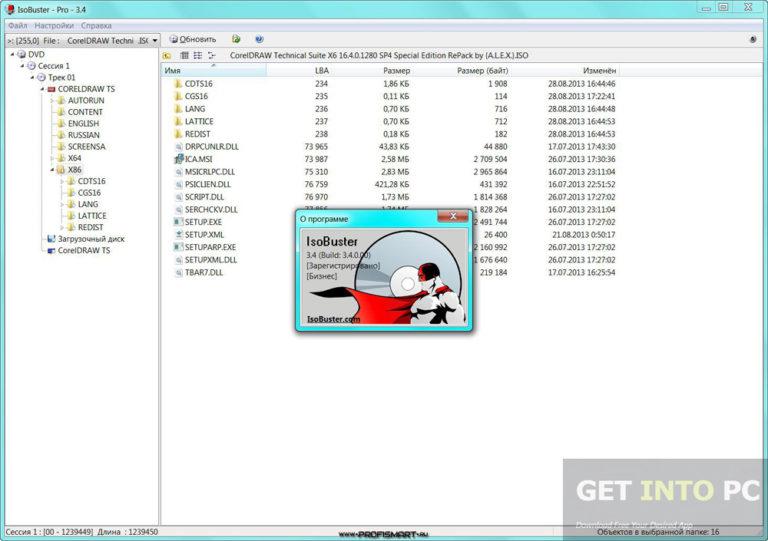Screen dimensions: 768x541
Task: Select the REDIST folder name in file list
Action: [x=197, y=134]
